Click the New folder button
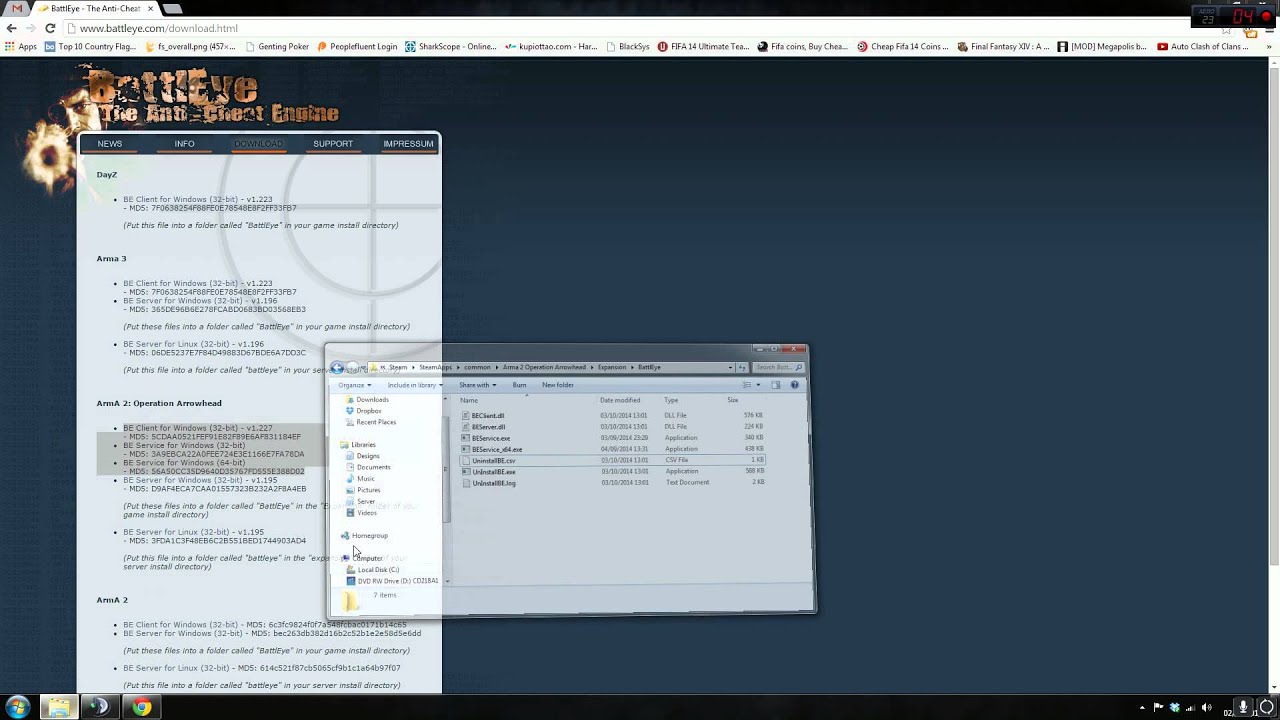1280x720 pixels. coord(558,385)
